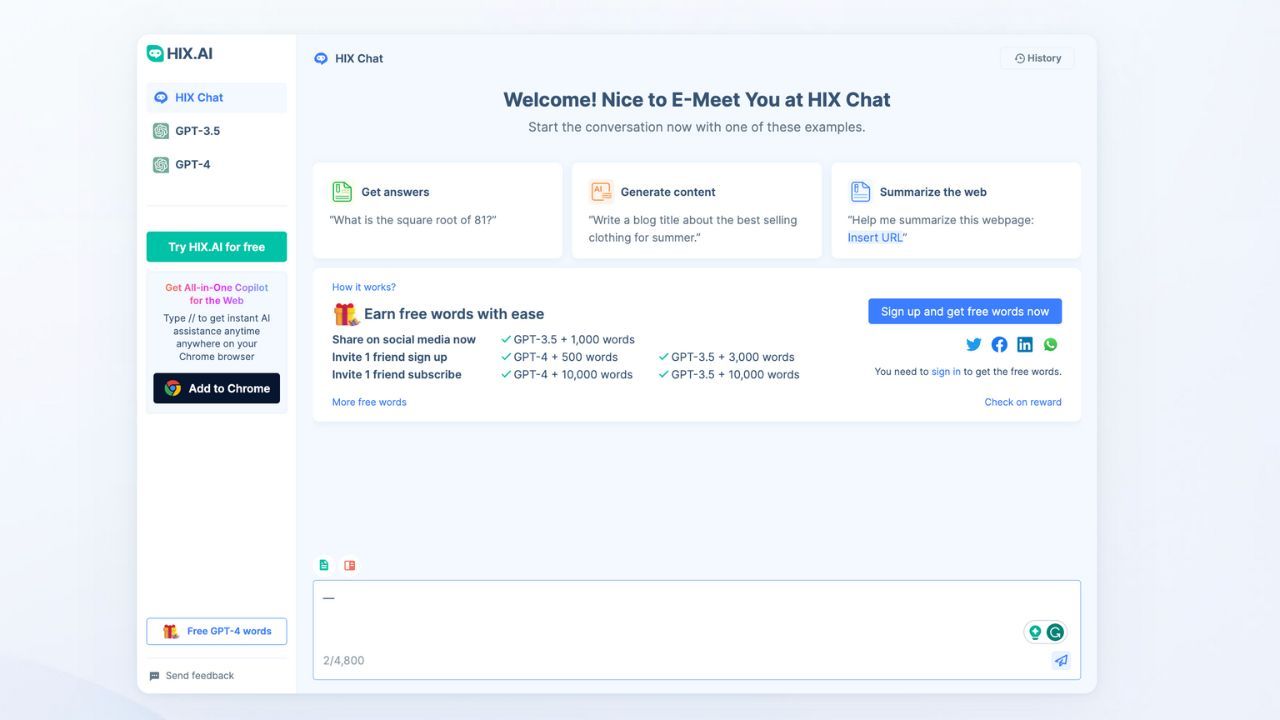Click the Try HIX.AI for free button
The width and height of the screenshot is (1280, 720).
[x=216, y=246]
